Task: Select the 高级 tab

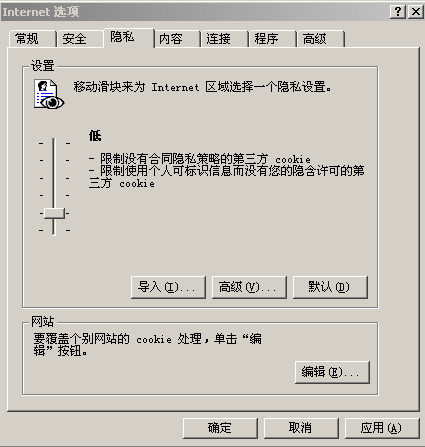Action: tap(320, 39)
